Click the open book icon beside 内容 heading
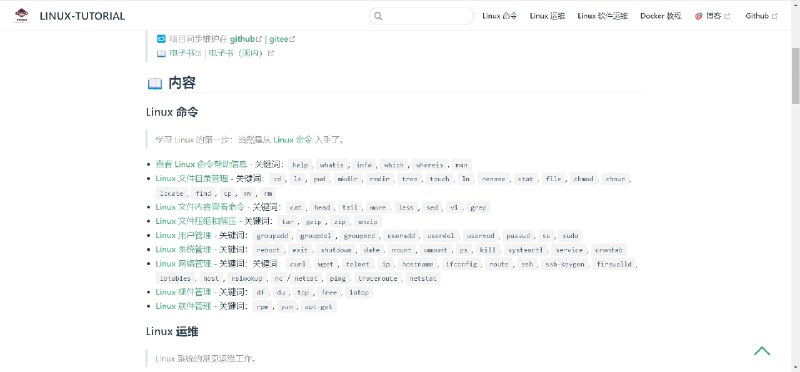Viewport: 800px width, 372px height. click(155, 84)
